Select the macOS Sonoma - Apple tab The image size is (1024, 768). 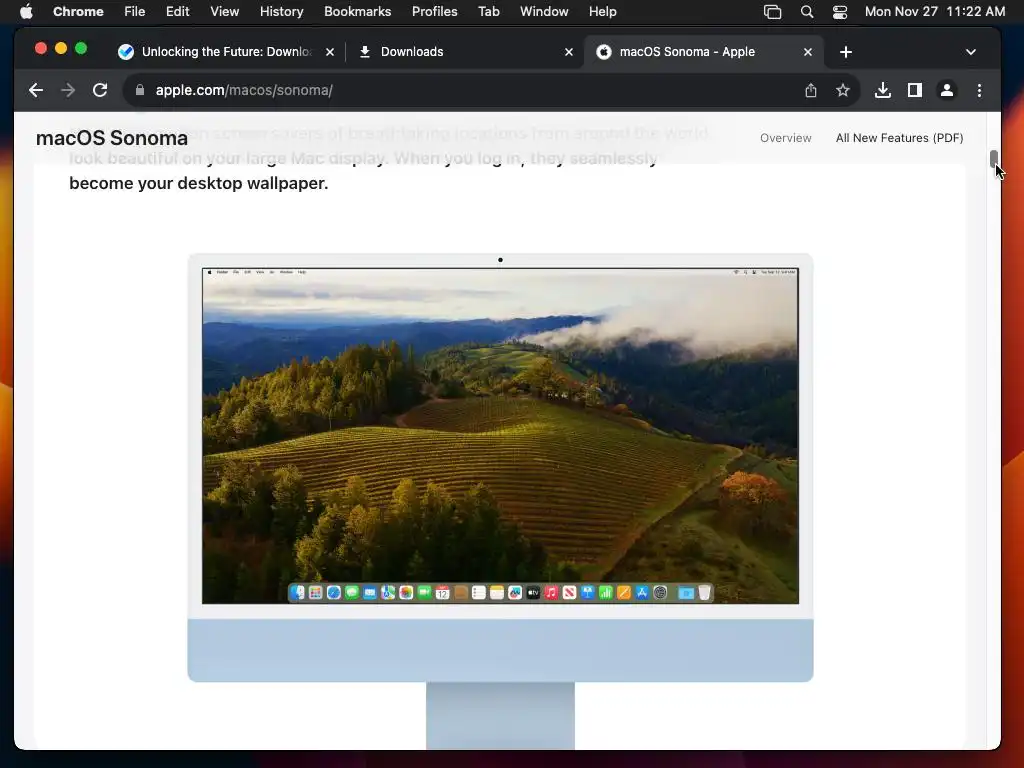(704, 52)
